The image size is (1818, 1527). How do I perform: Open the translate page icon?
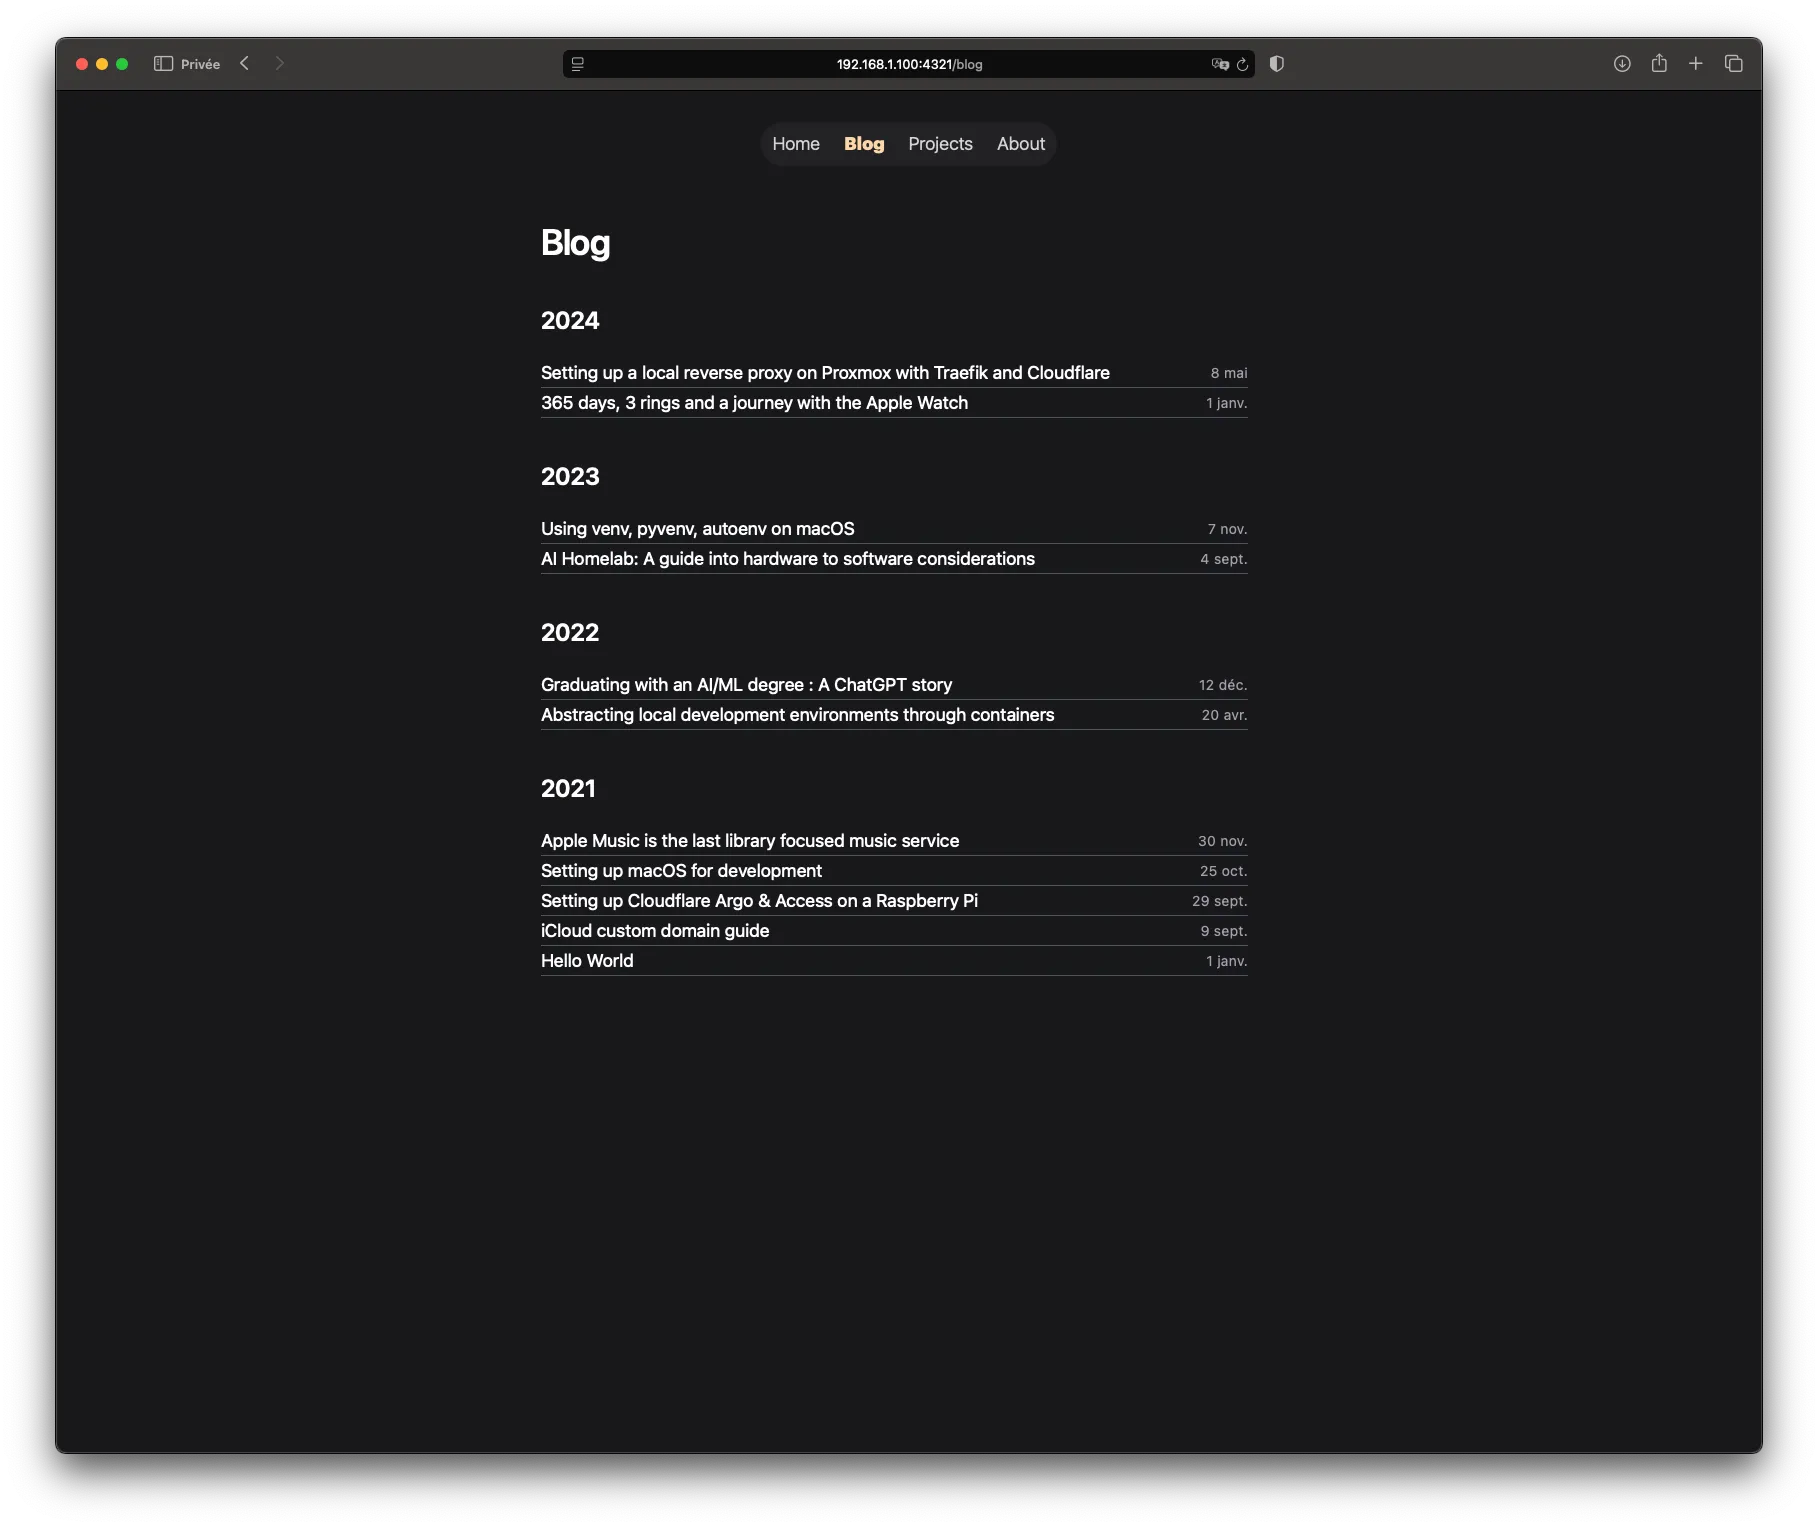click(x=1219, y=64)
